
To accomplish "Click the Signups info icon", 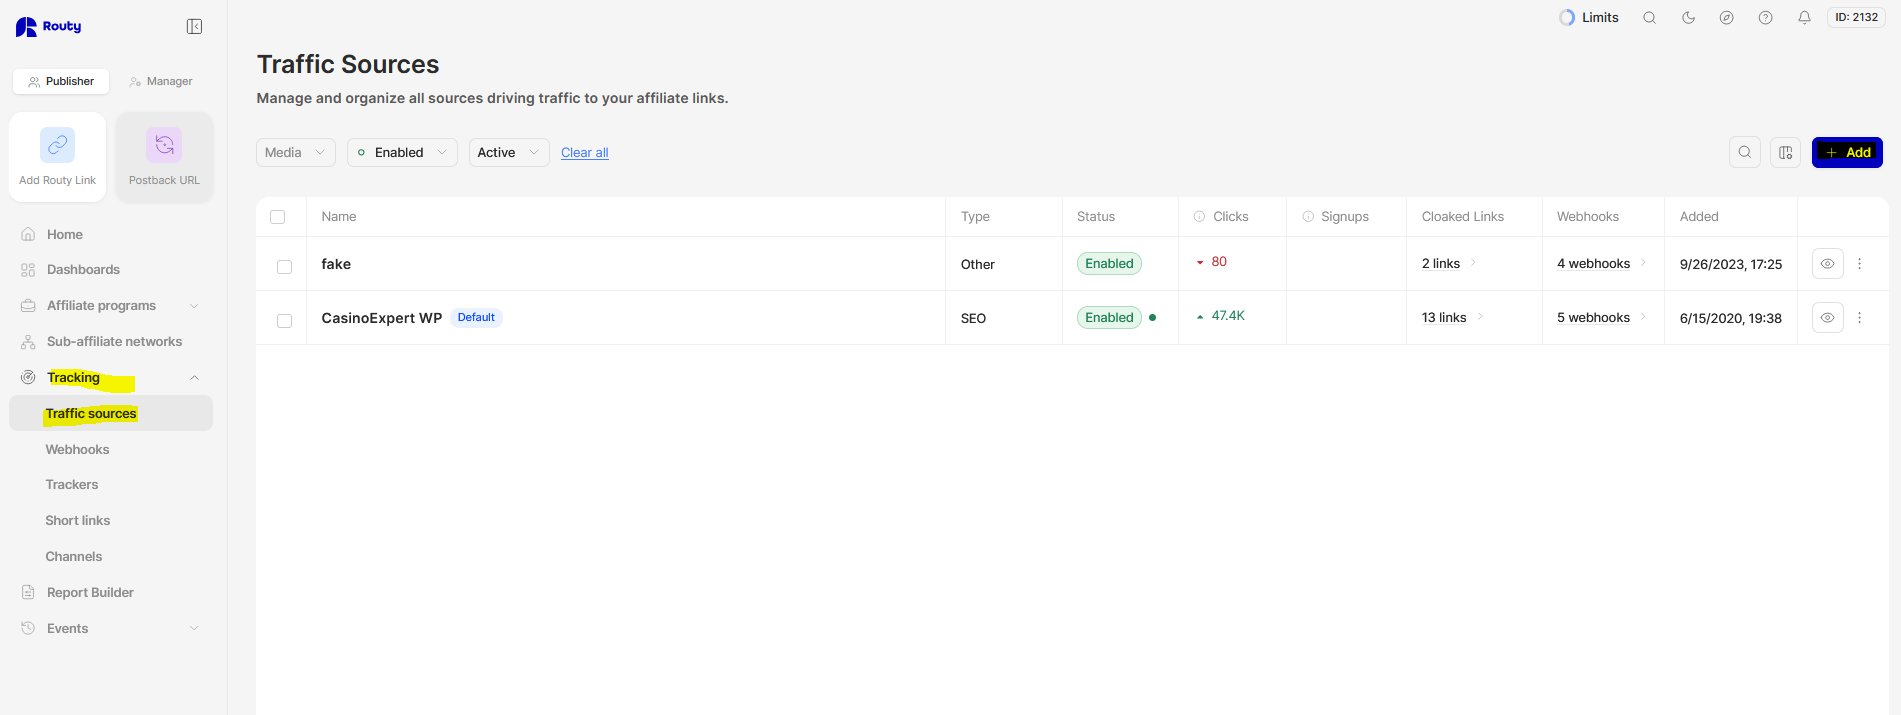I will click(x=1308, y=217).
